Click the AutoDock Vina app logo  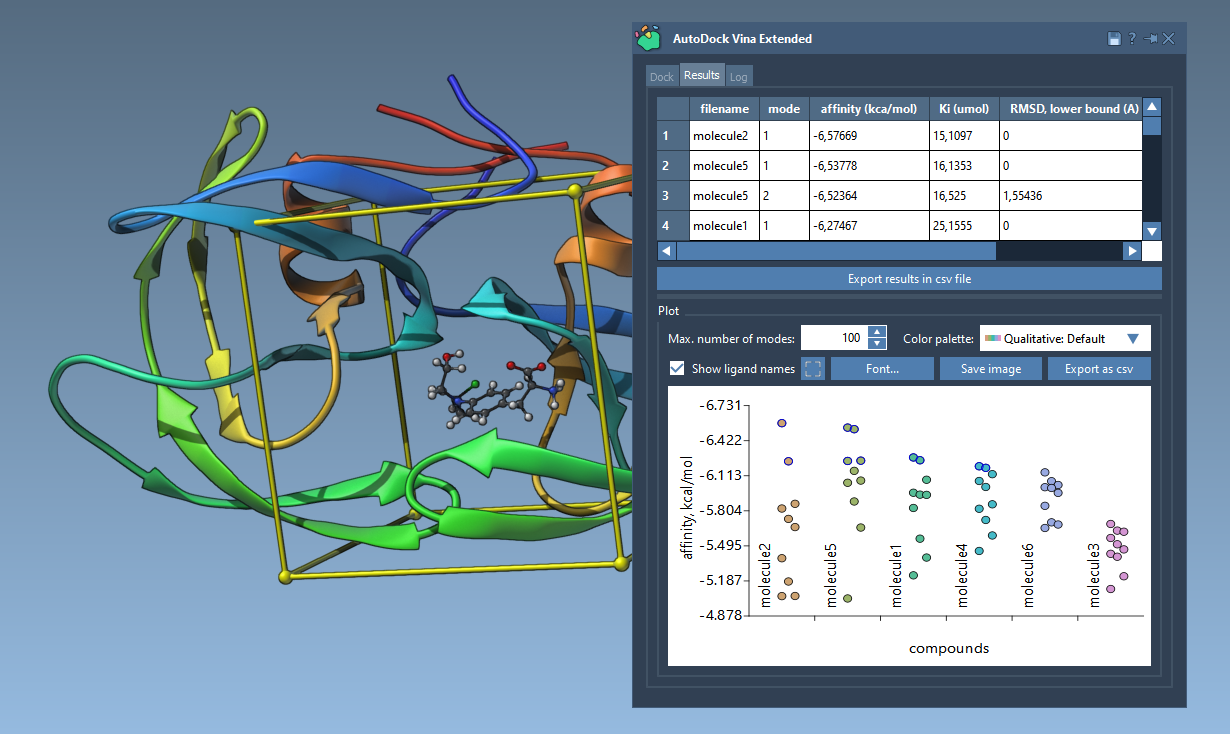pos(649,38)
